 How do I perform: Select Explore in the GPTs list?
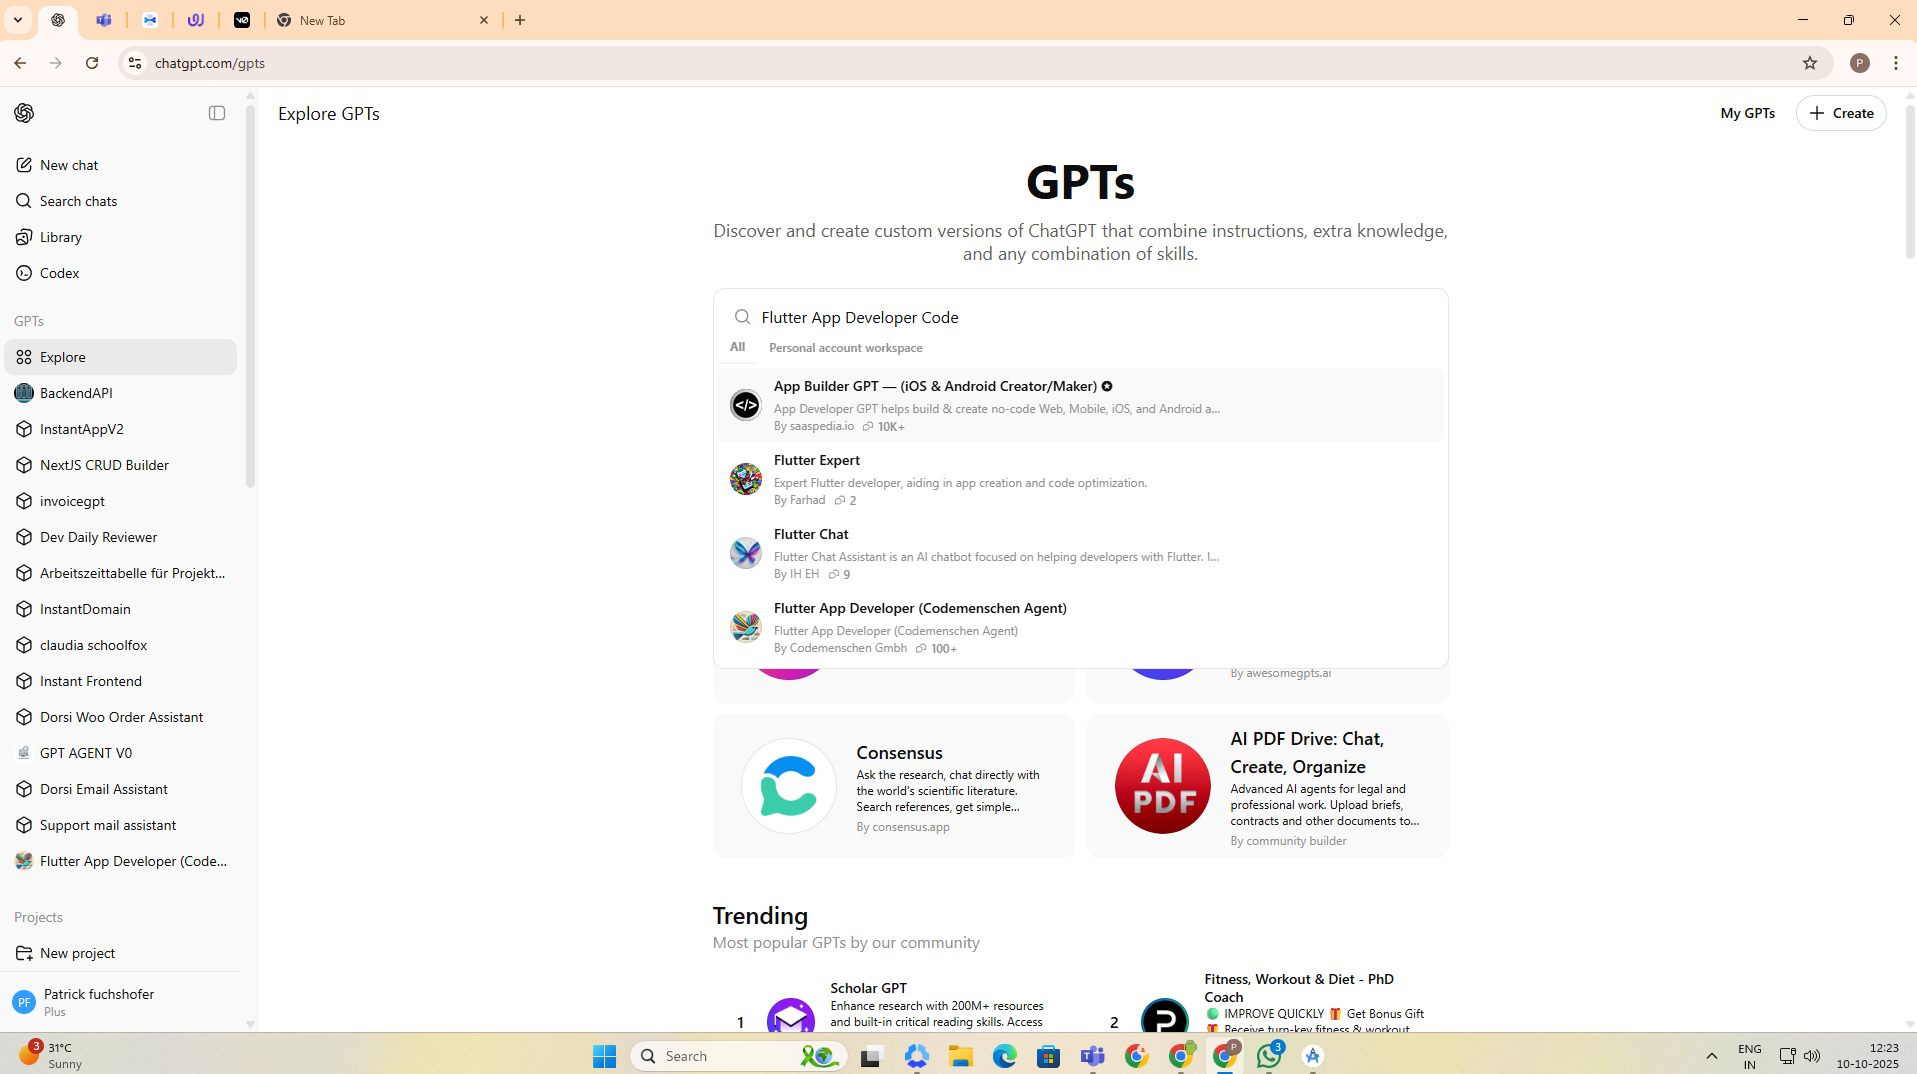[x=120, y=357]
